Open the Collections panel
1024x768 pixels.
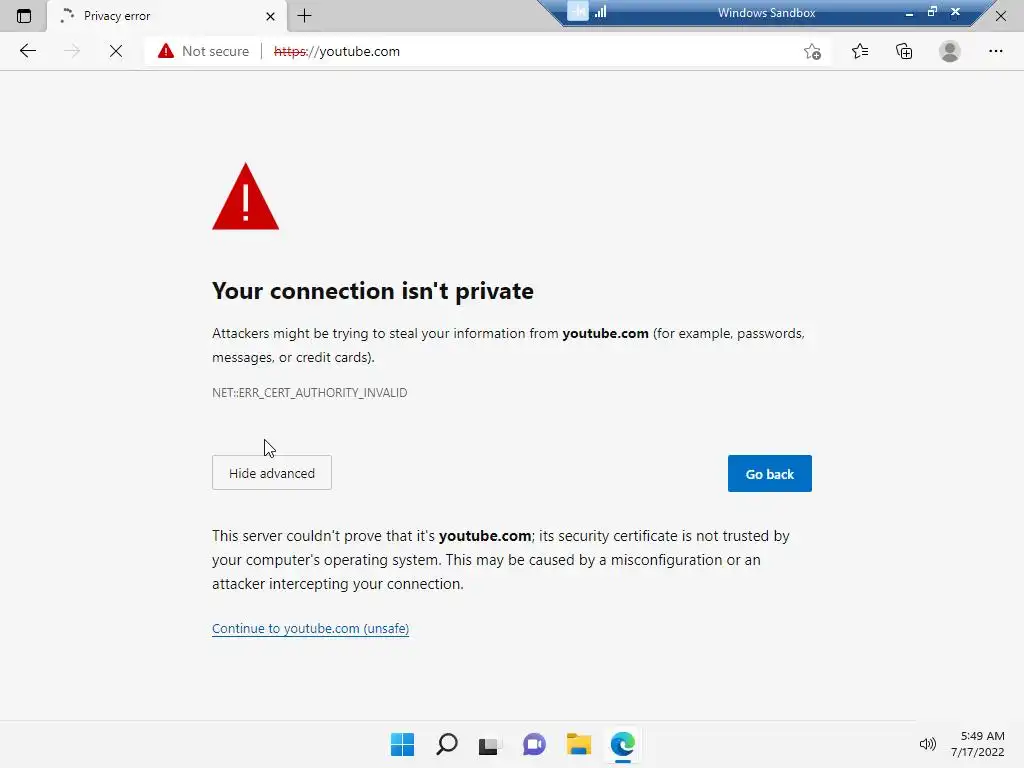point(904,51)
